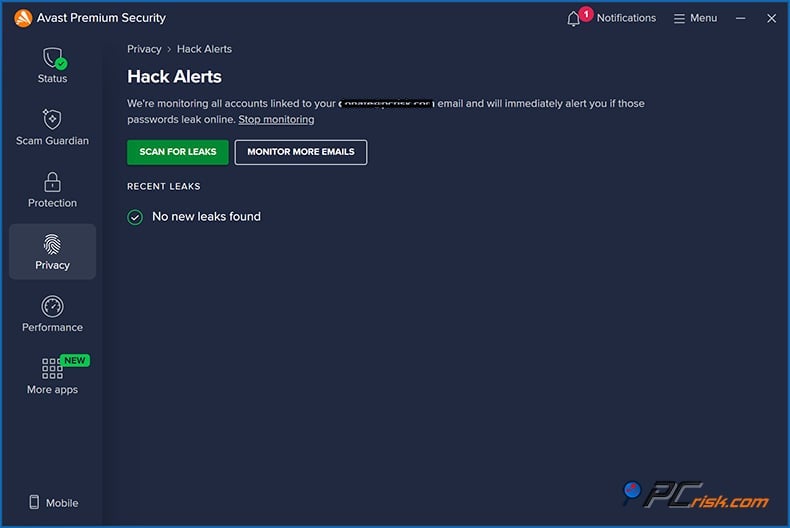Click the No new leaks found checkmark
790x528 pixels.
pyautogui.click(x=135, y=217)
